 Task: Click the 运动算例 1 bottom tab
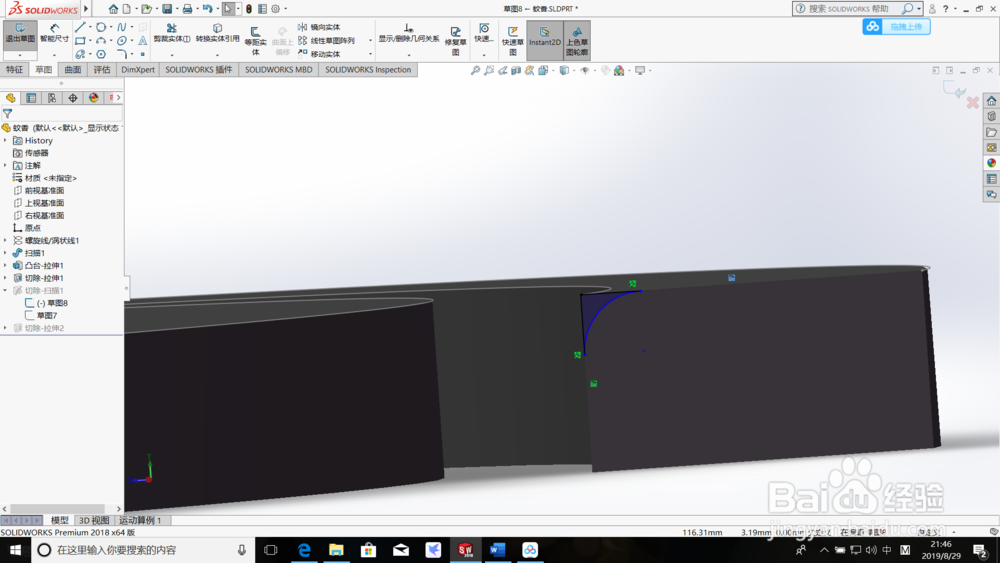coord(140,520)
